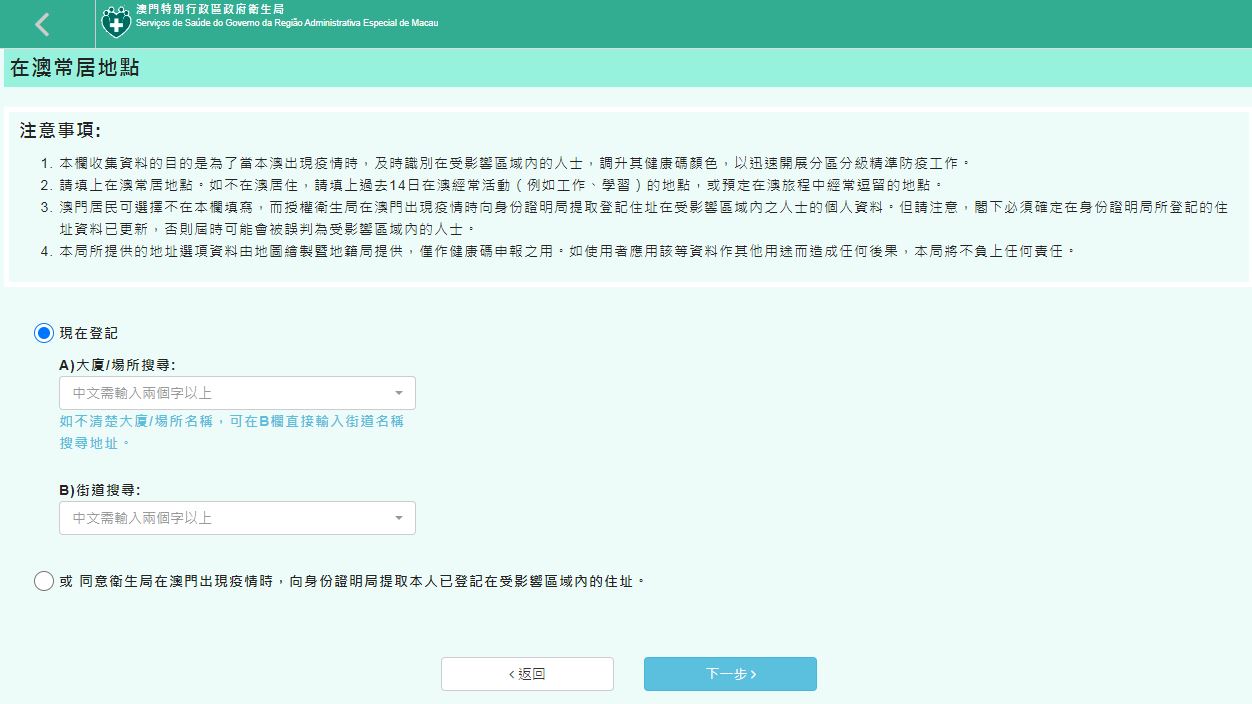
Task: Expand the 街道搜尋 dropdown arrow
Action: 398,518
